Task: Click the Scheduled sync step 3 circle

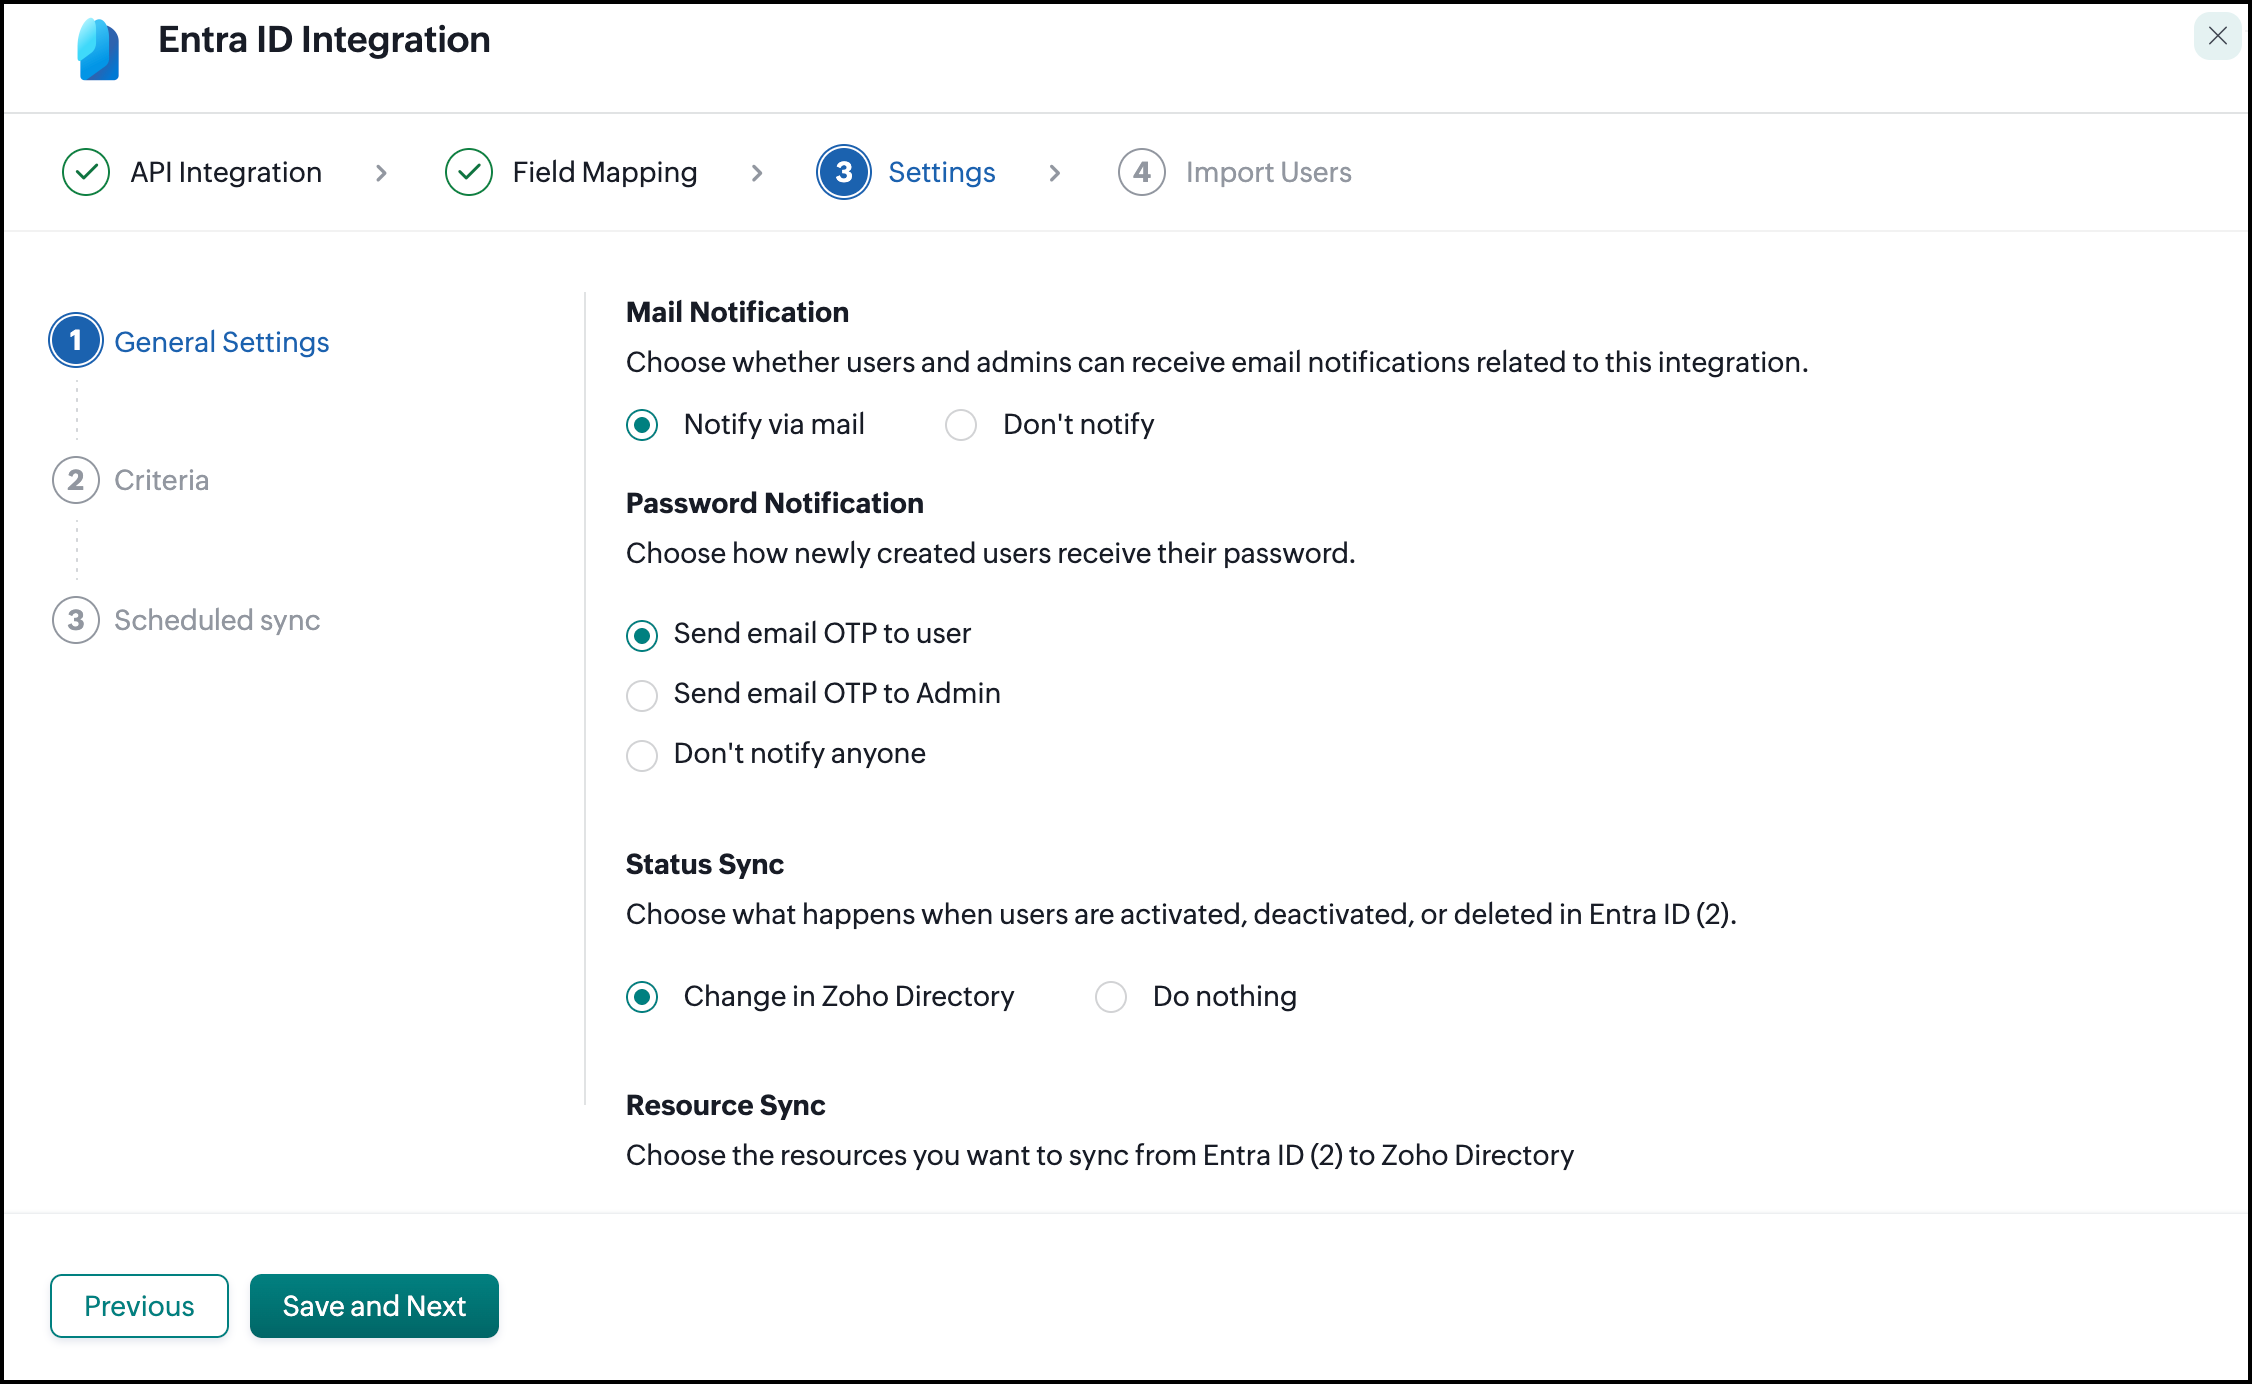Action: [76, 620]
